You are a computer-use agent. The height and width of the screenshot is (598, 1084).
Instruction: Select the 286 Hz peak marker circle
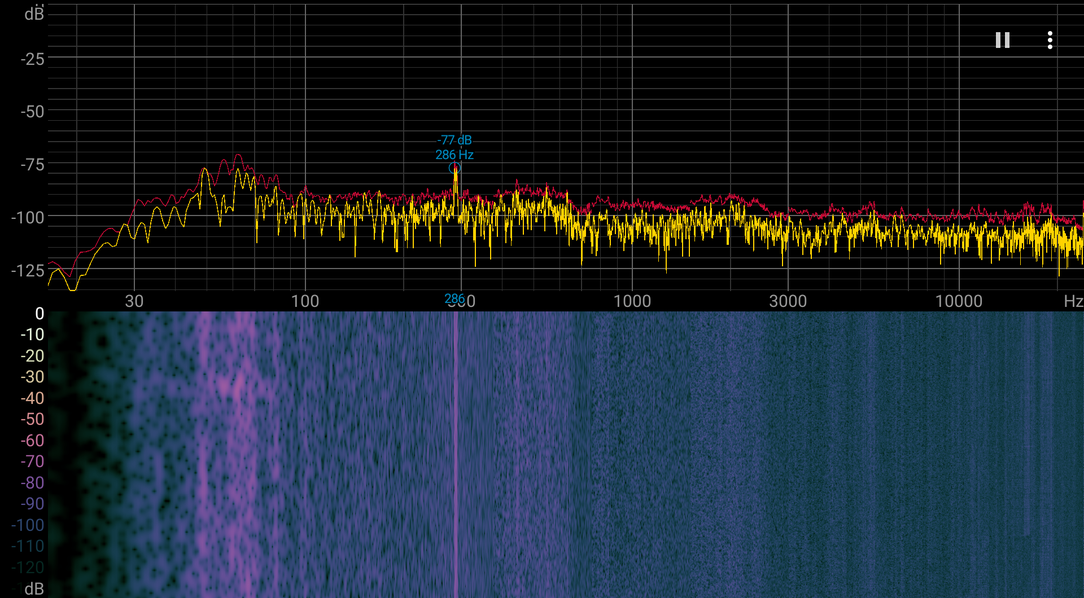(454, 168)
